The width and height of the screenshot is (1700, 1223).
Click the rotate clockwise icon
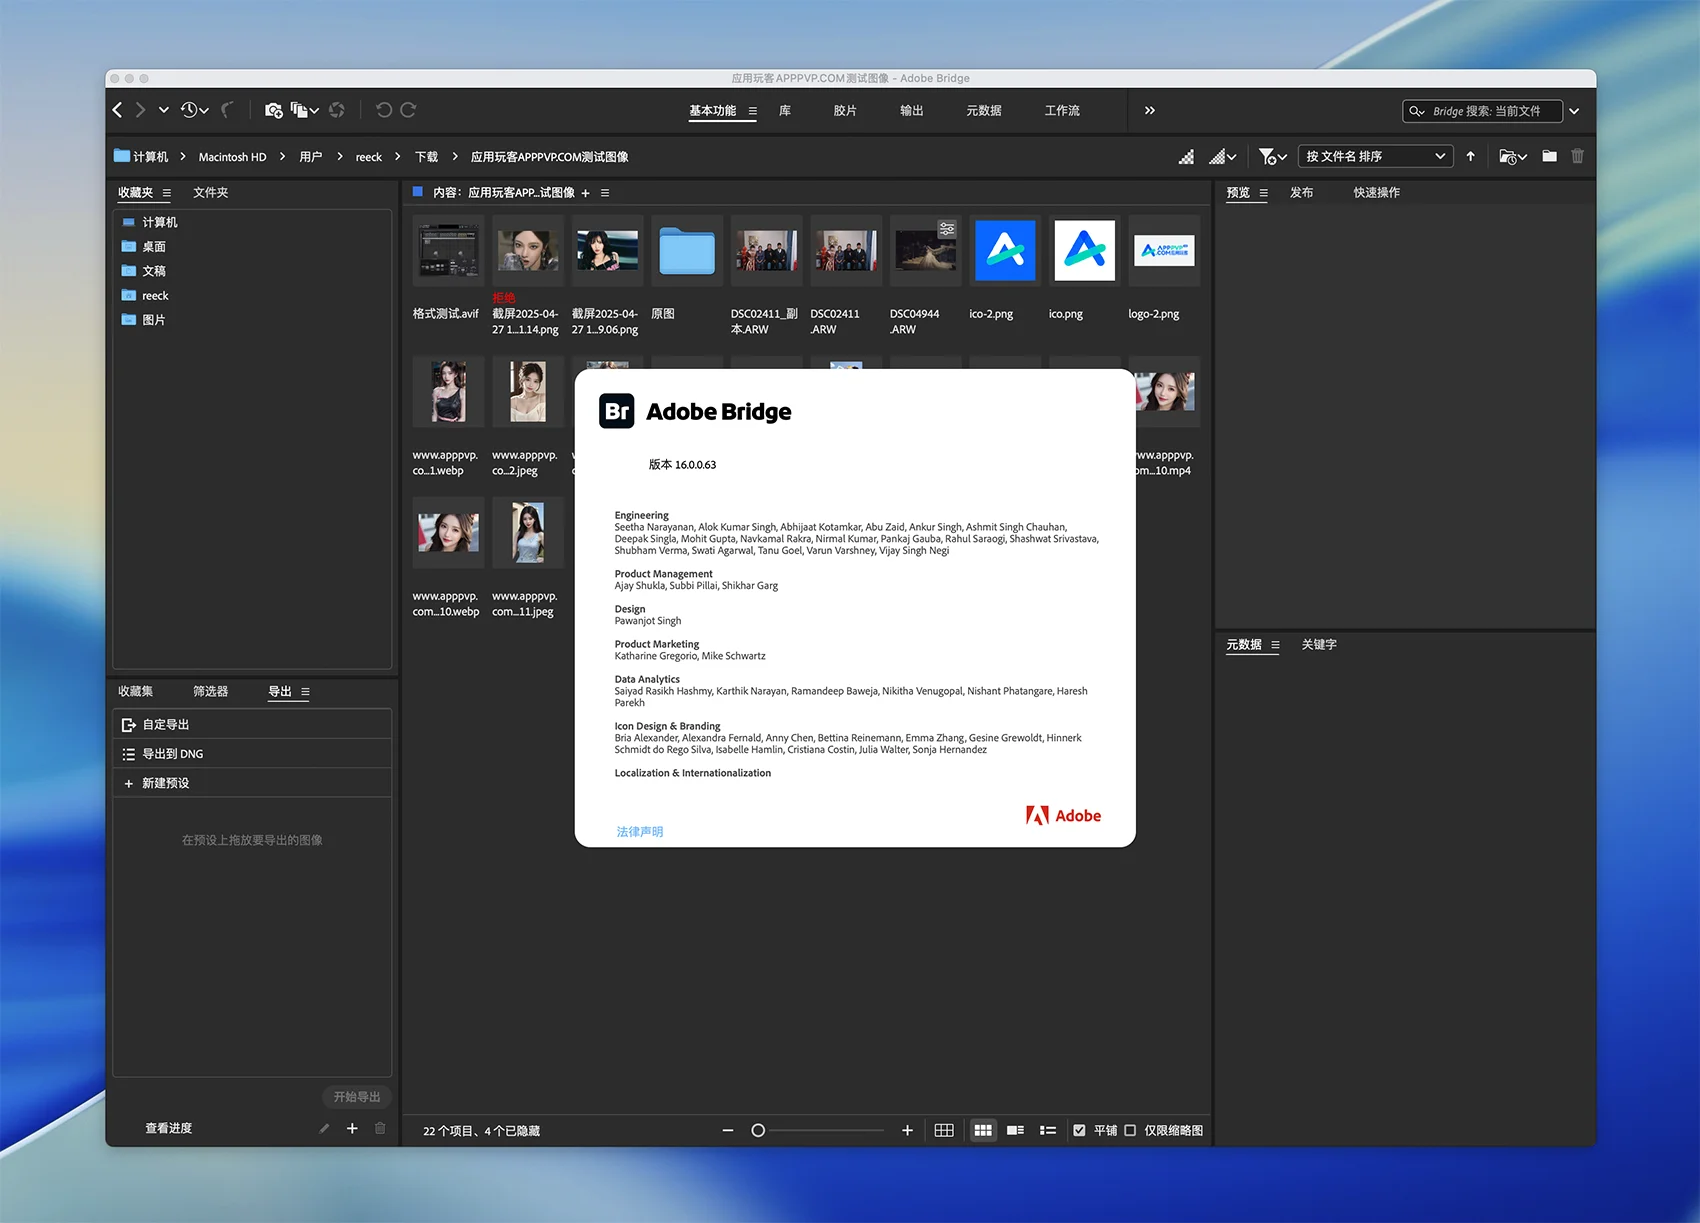pyautogui.click(x=408, y=110)
